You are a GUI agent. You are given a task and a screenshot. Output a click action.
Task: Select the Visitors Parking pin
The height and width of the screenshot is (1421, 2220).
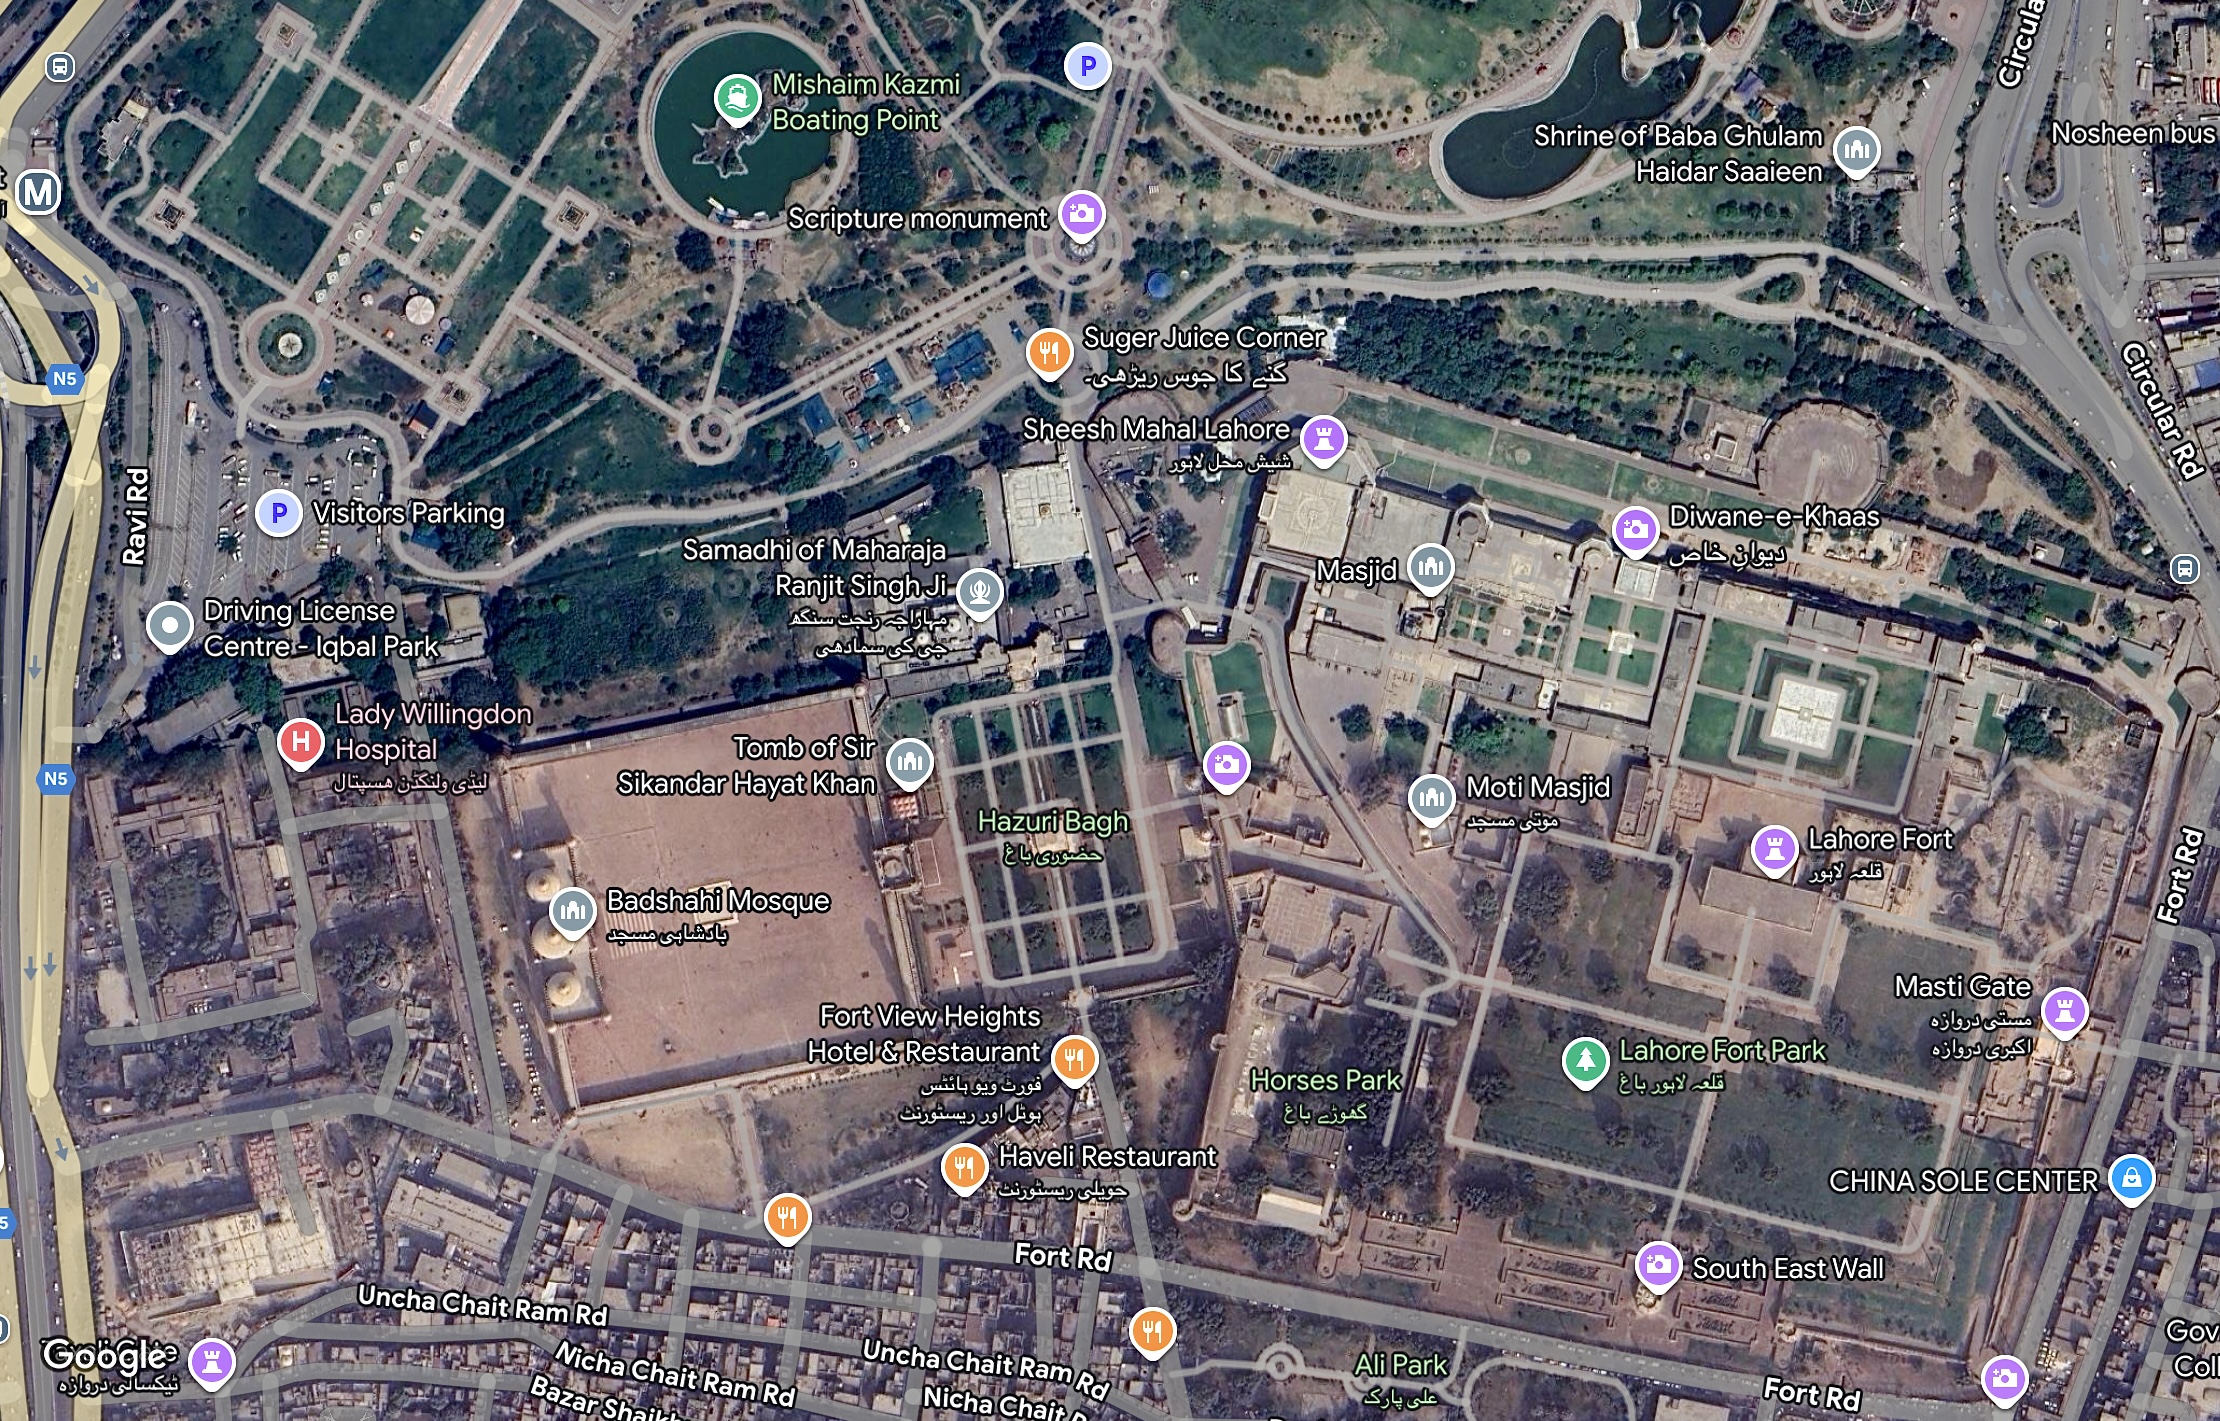279,513
